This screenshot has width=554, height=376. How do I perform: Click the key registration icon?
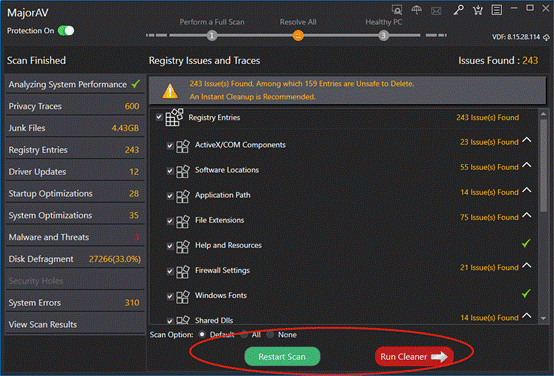pos(459,10)
